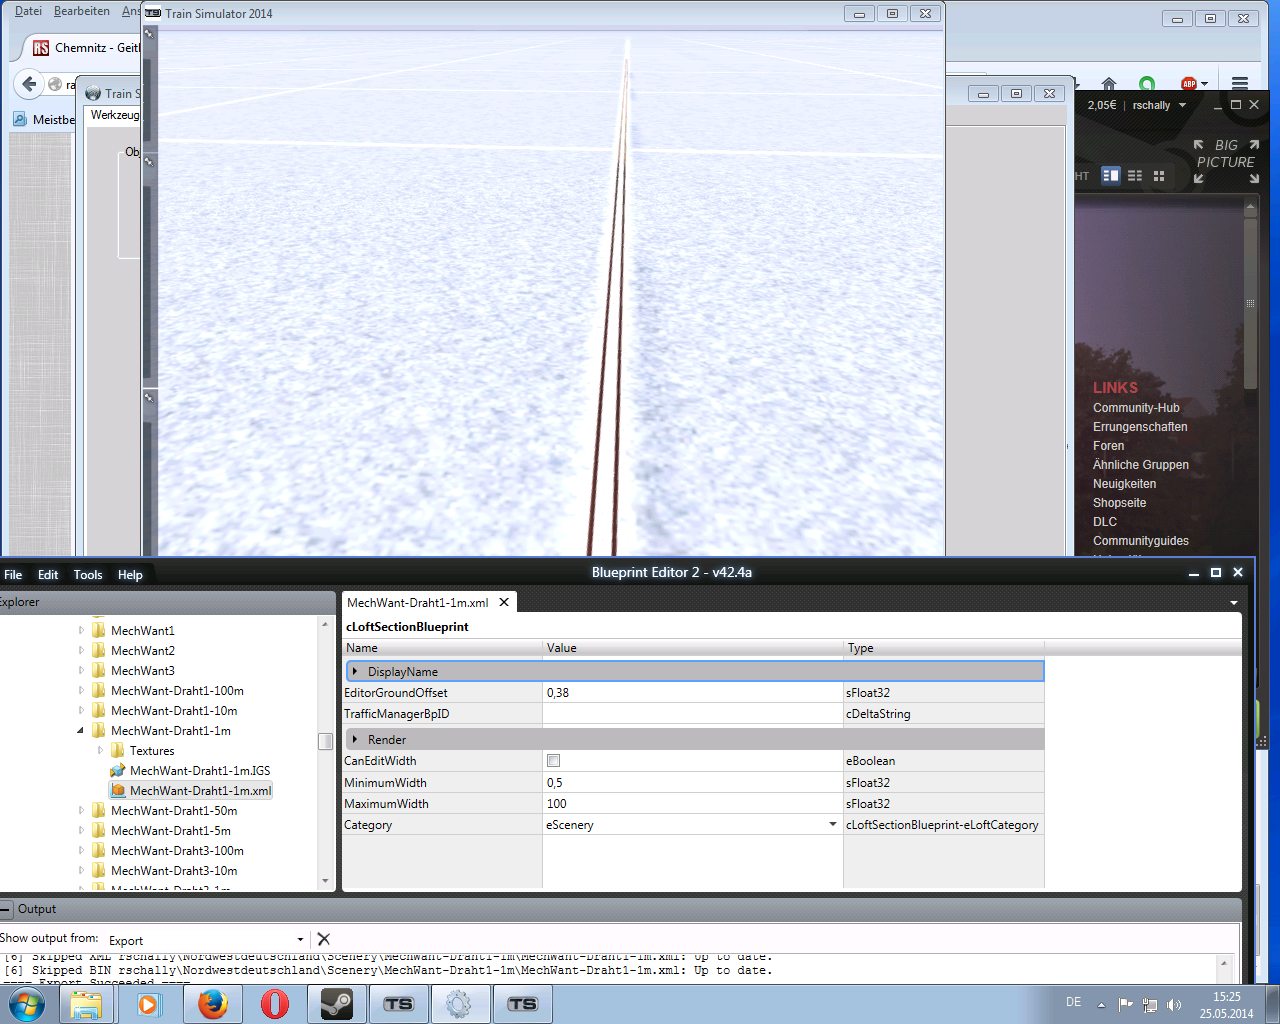Open the Steam taskbar icon
The image size is (1280, 1024).
[337, 1004]
